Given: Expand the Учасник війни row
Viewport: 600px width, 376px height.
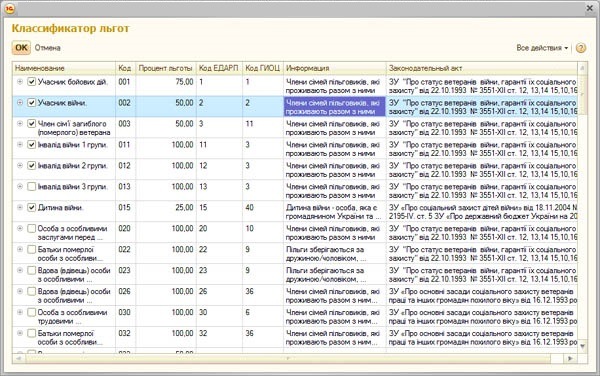Looking at the screenshot, I should point(20,103).
